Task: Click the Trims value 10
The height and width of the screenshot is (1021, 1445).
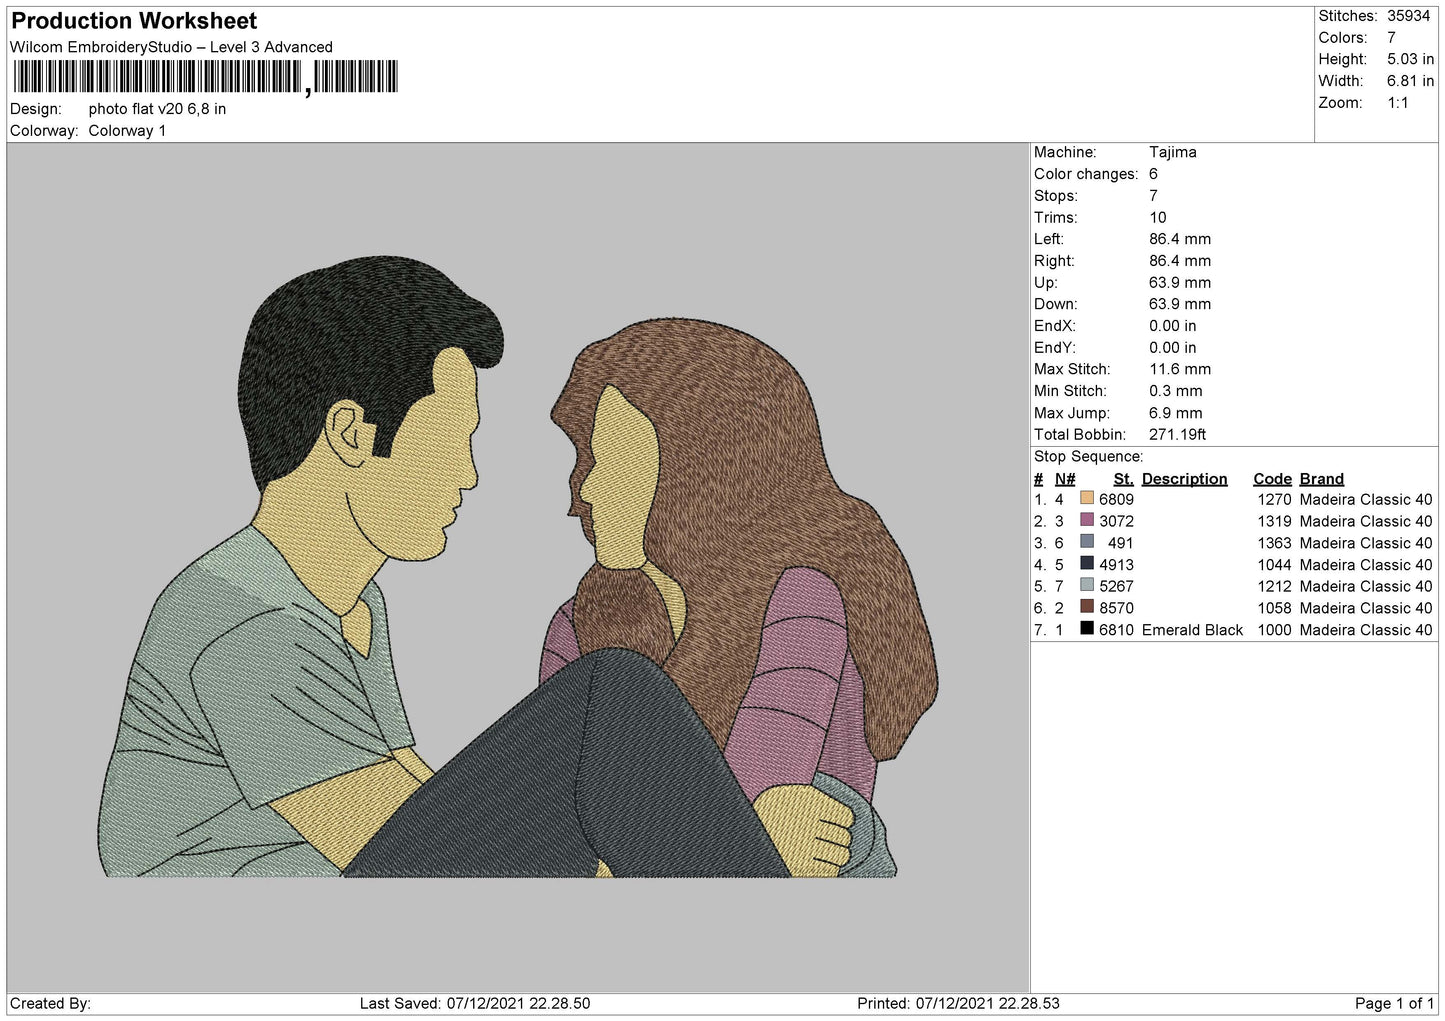Action: 1157,217
